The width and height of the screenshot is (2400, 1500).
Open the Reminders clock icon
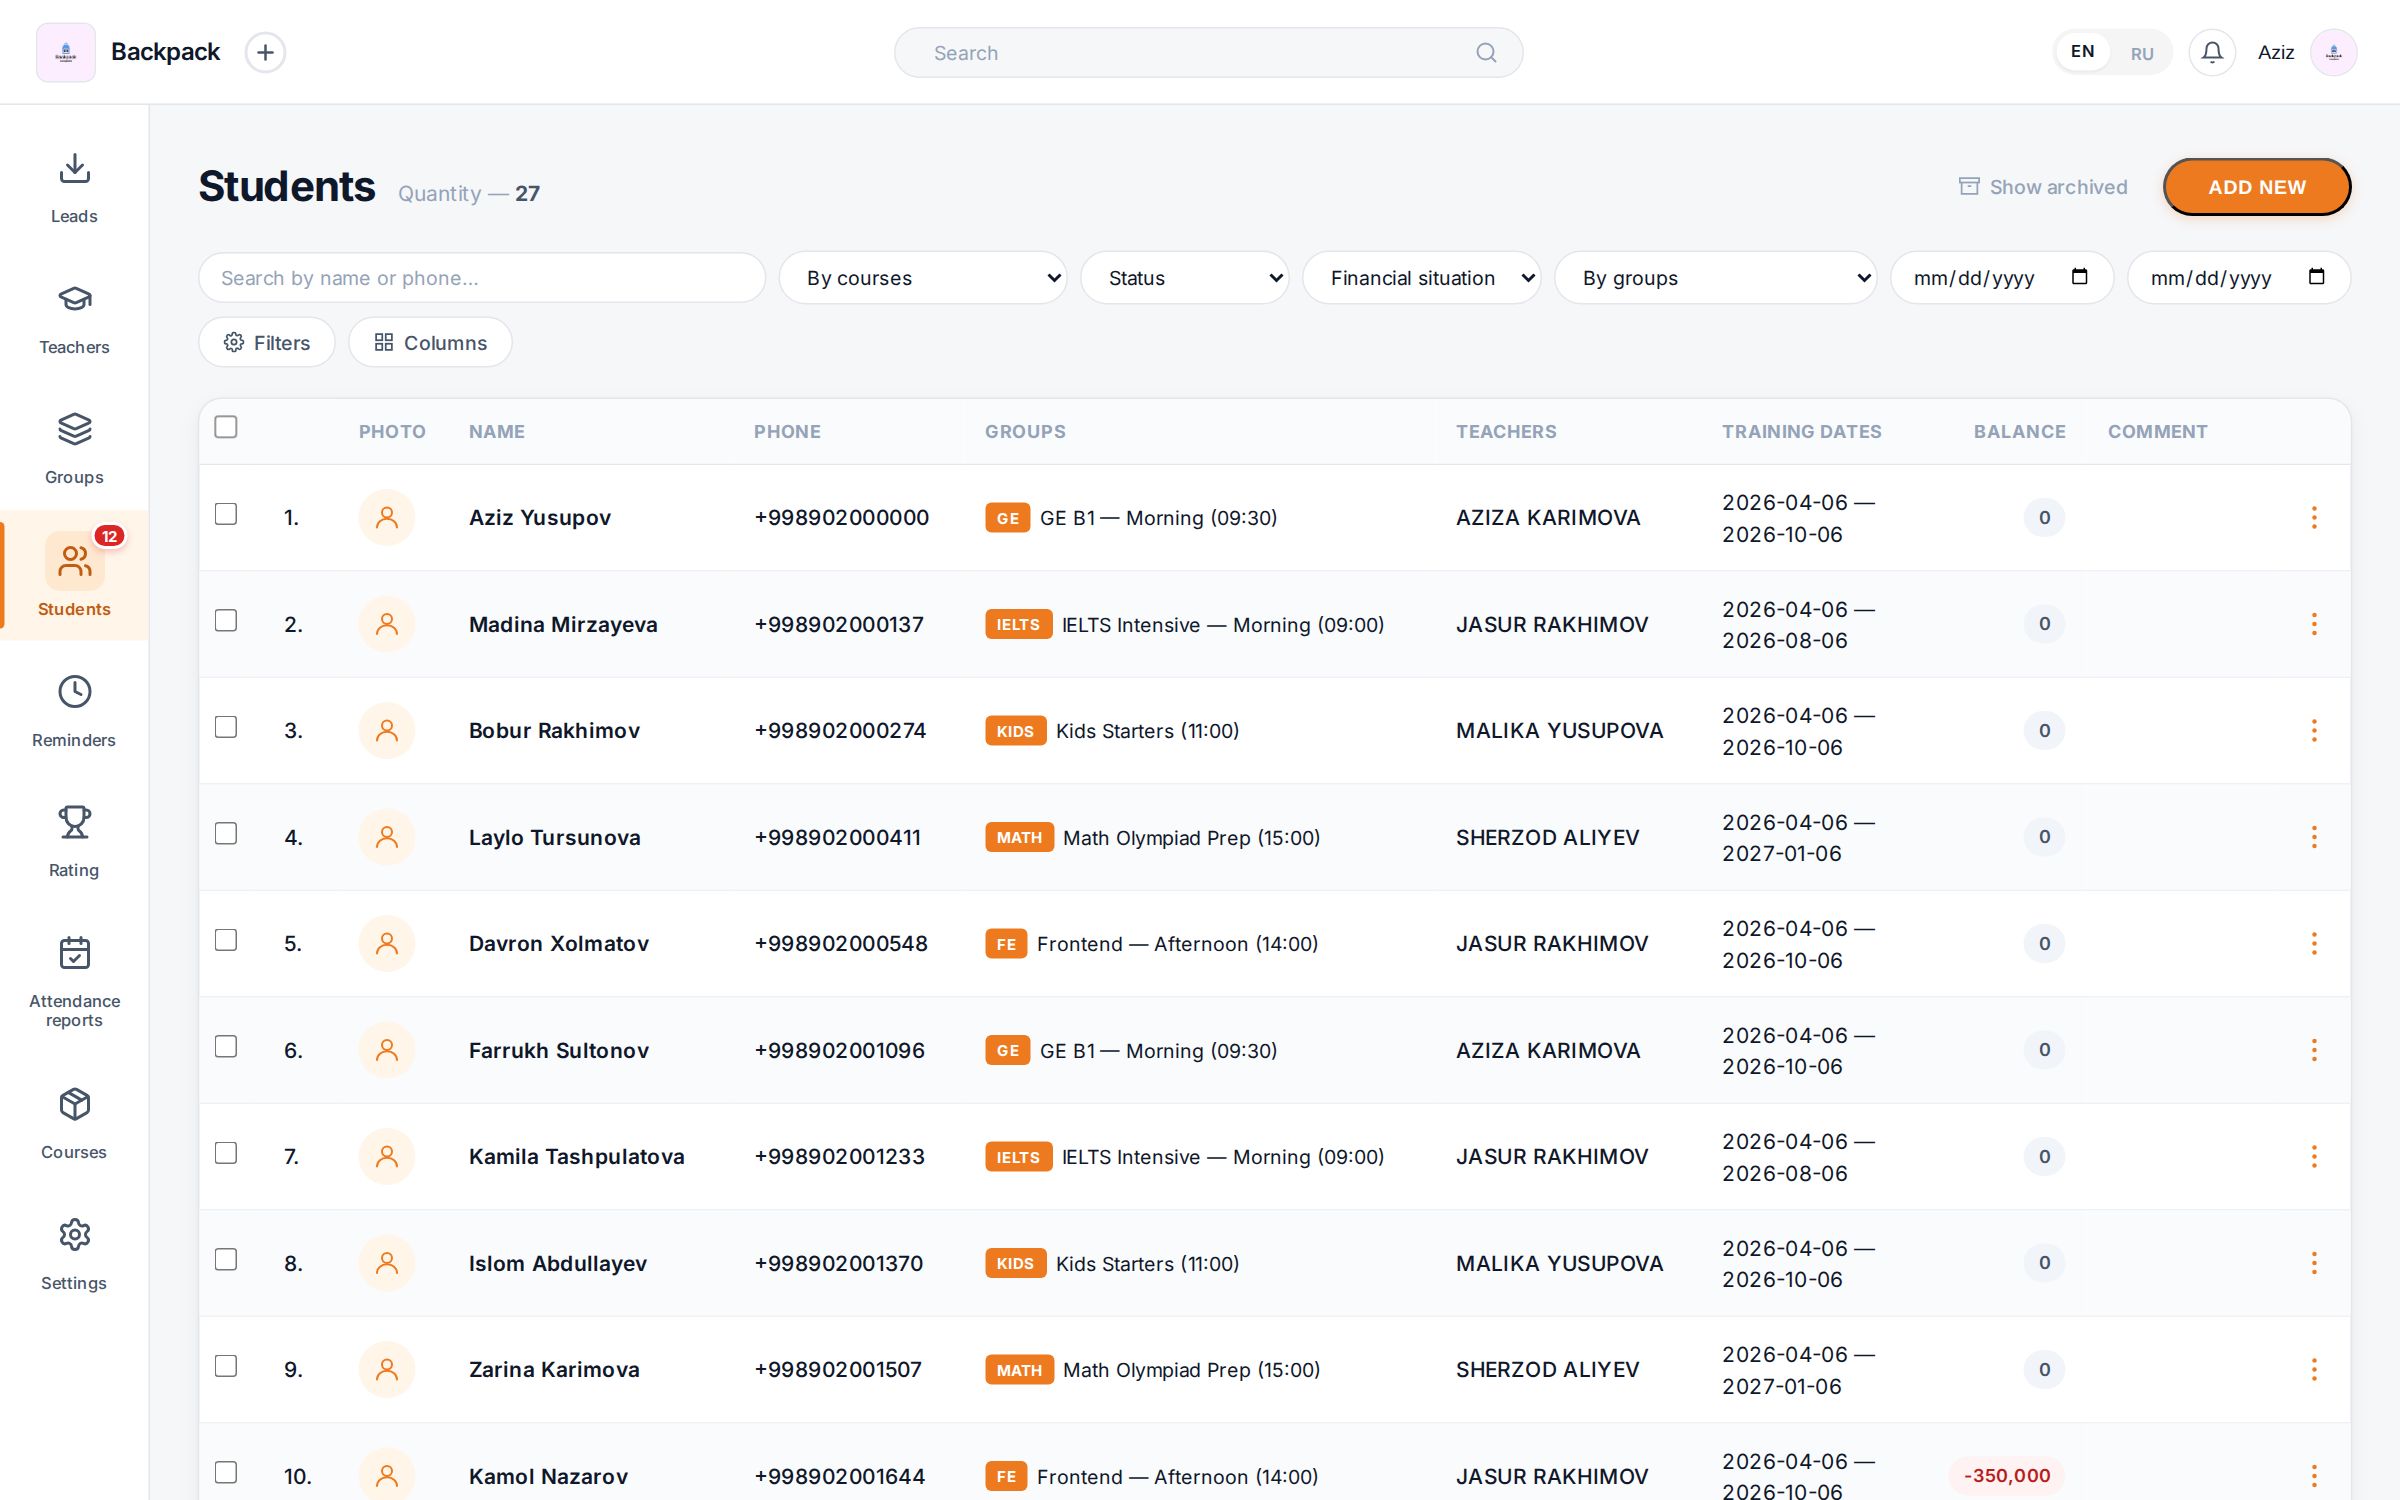74,692
